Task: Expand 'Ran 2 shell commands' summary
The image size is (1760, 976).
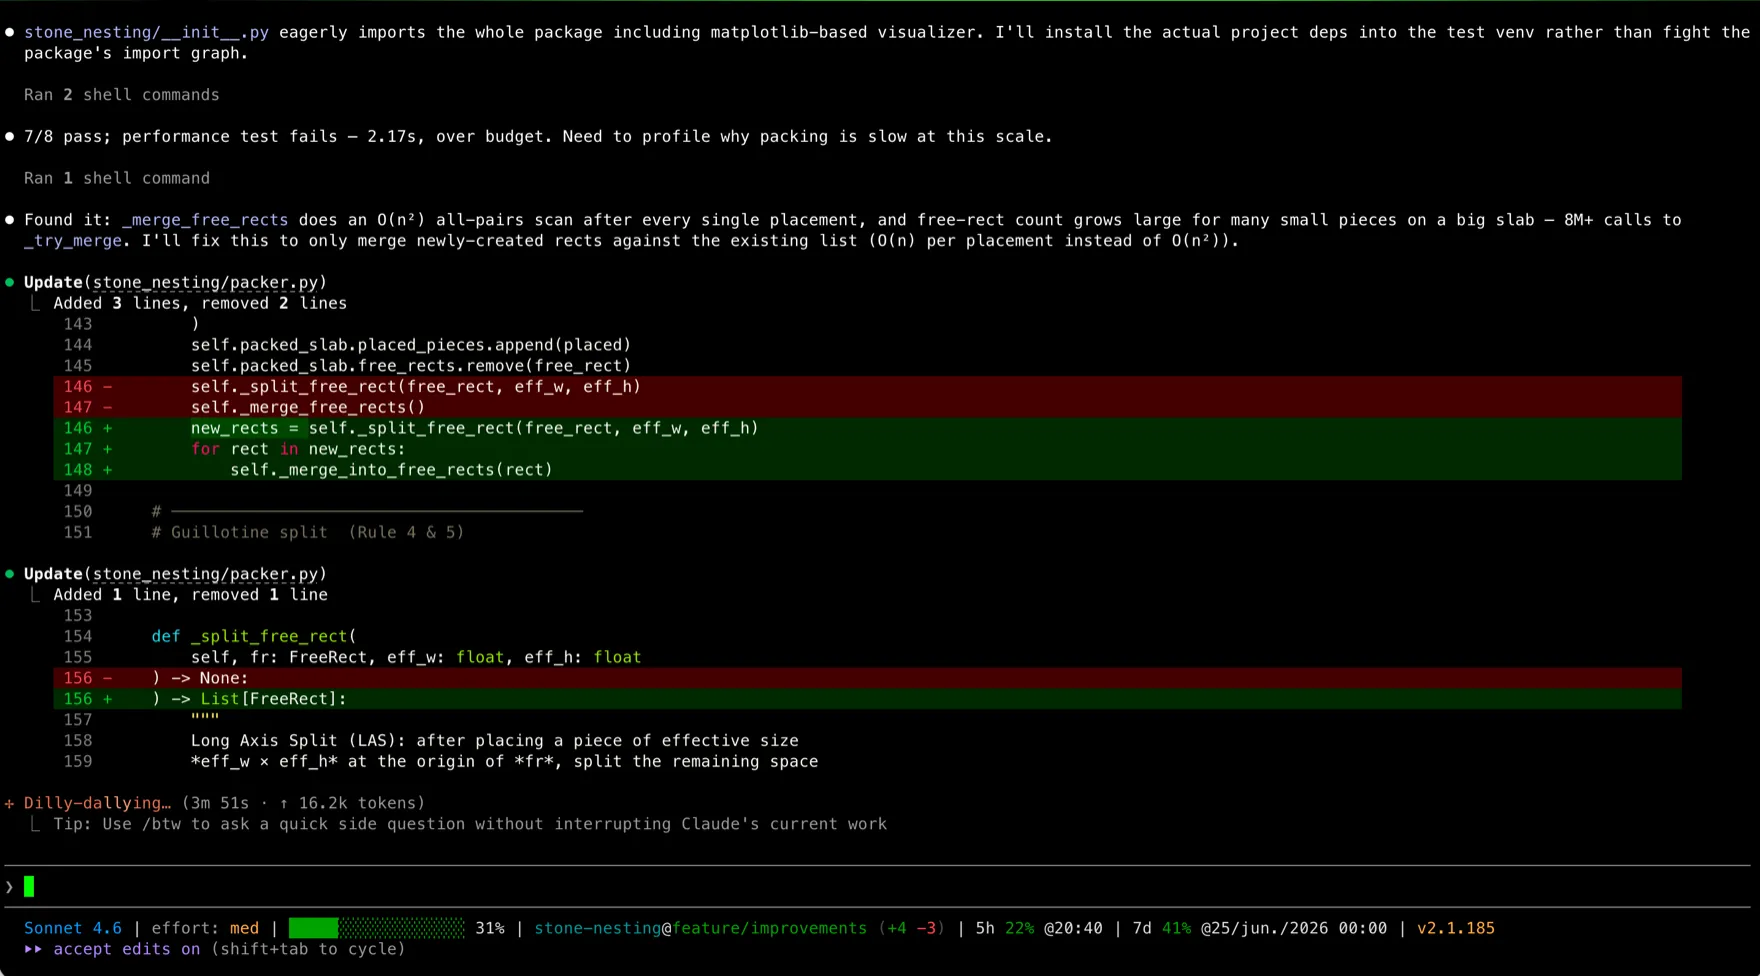Action: (x=122, y=95)
